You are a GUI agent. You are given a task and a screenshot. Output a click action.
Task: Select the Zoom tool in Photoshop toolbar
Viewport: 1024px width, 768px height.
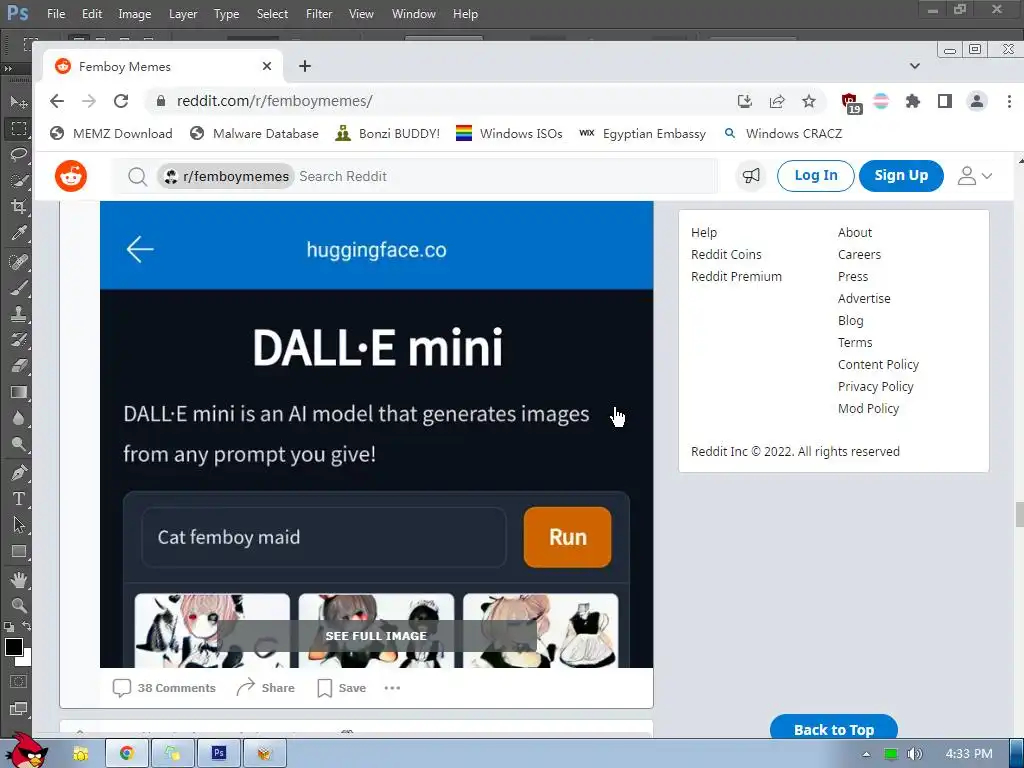18,605
